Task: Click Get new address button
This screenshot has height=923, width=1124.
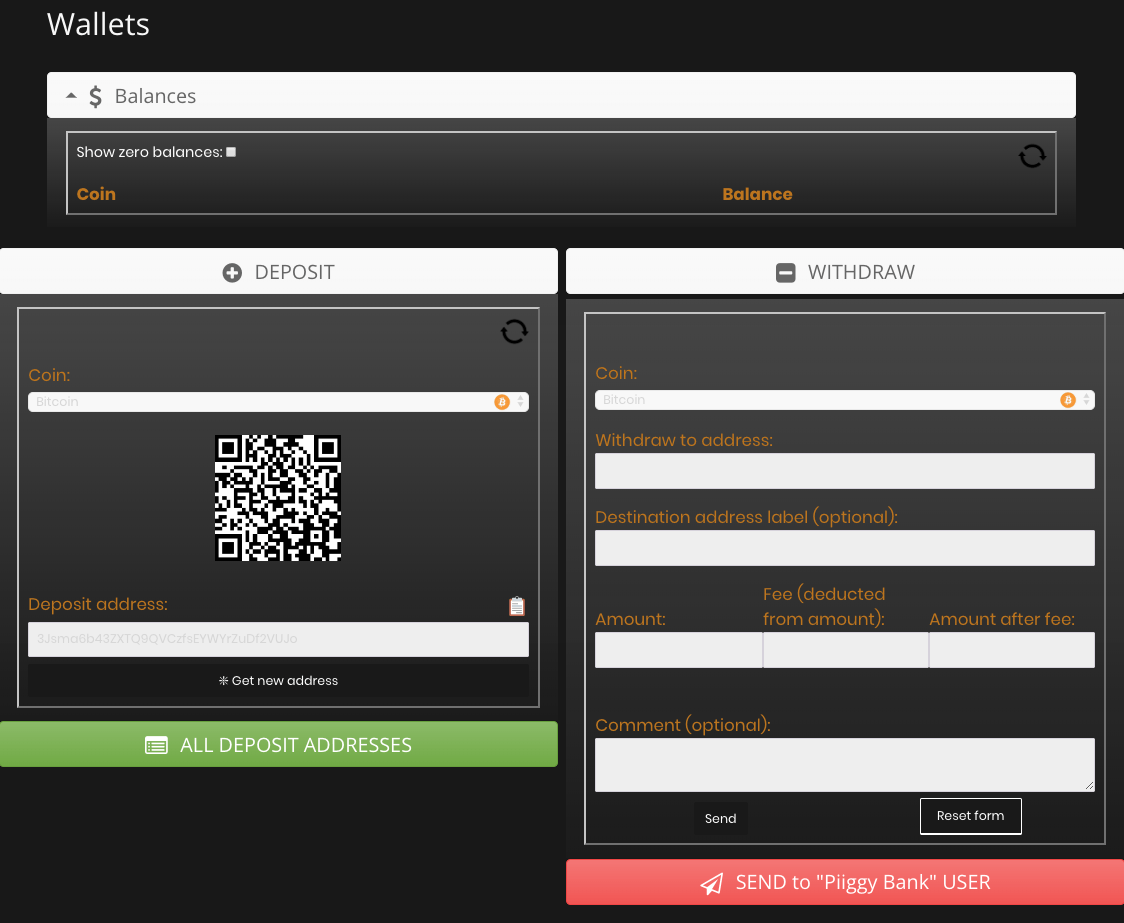Action: (278, 681)
